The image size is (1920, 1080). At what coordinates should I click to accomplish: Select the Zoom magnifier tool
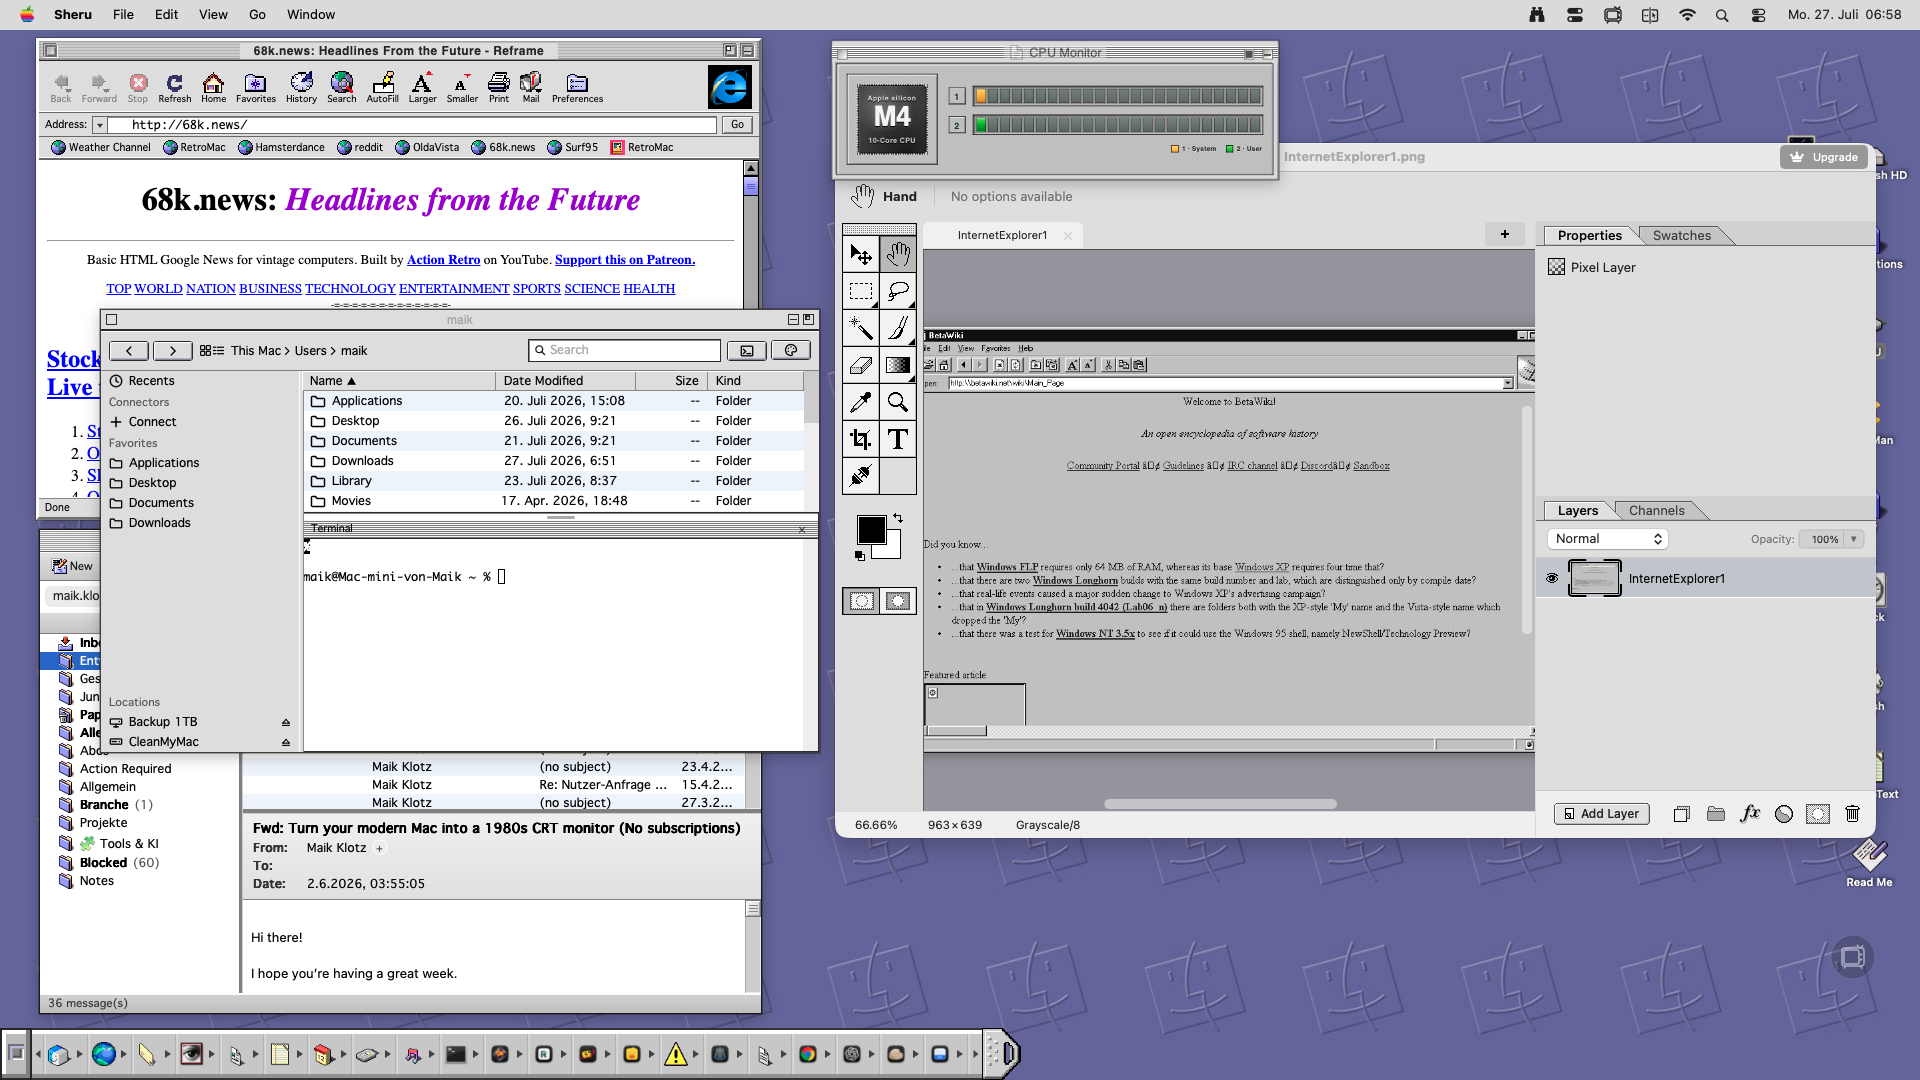[x=898, y=403]
